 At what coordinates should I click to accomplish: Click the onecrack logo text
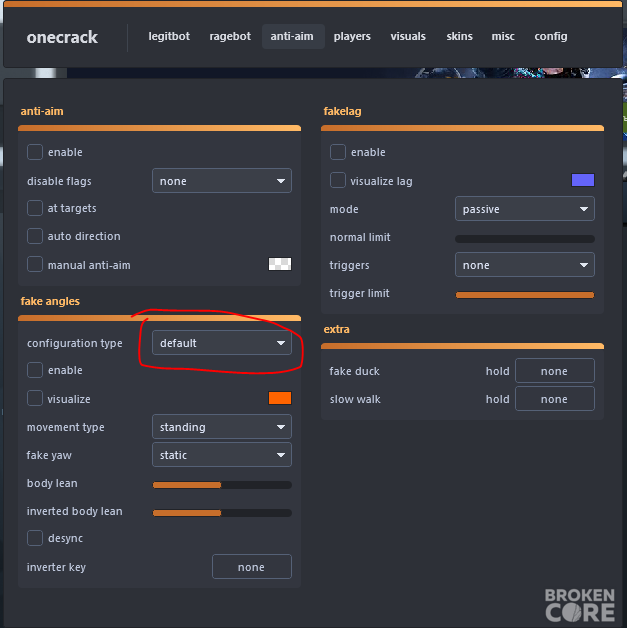(62, 37)
